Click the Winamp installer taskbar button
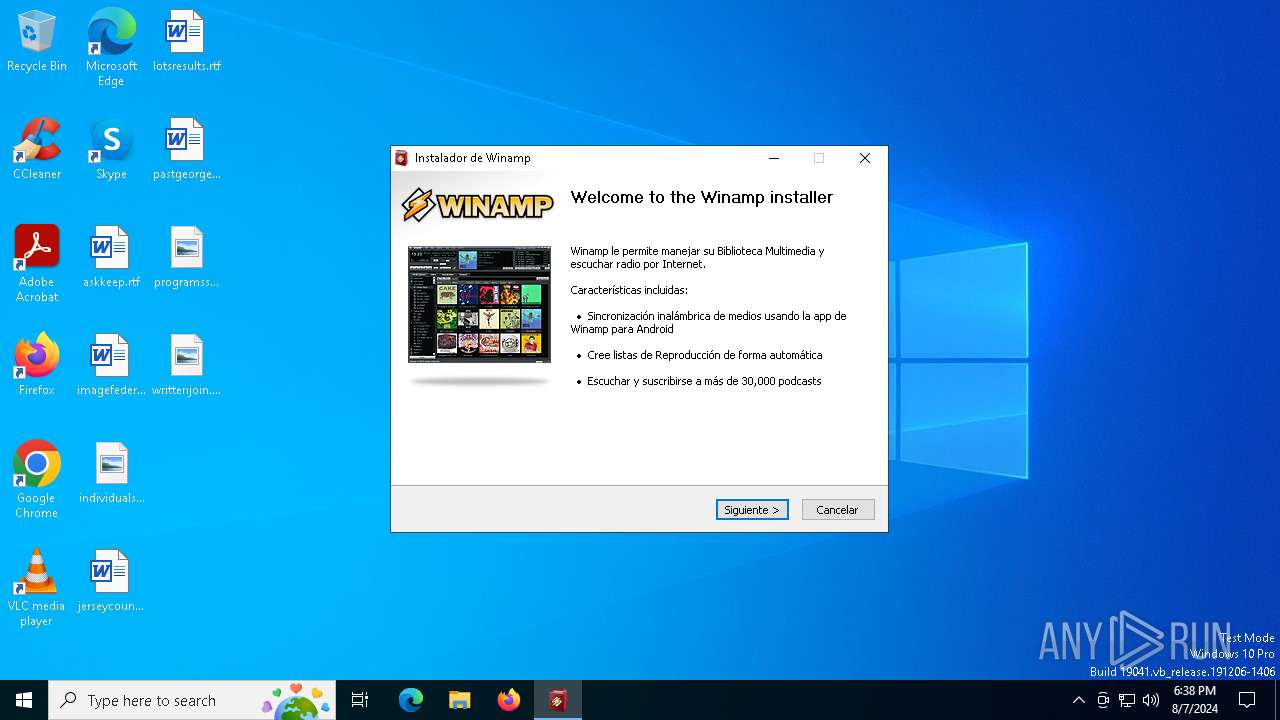 [x=558, y=700]
